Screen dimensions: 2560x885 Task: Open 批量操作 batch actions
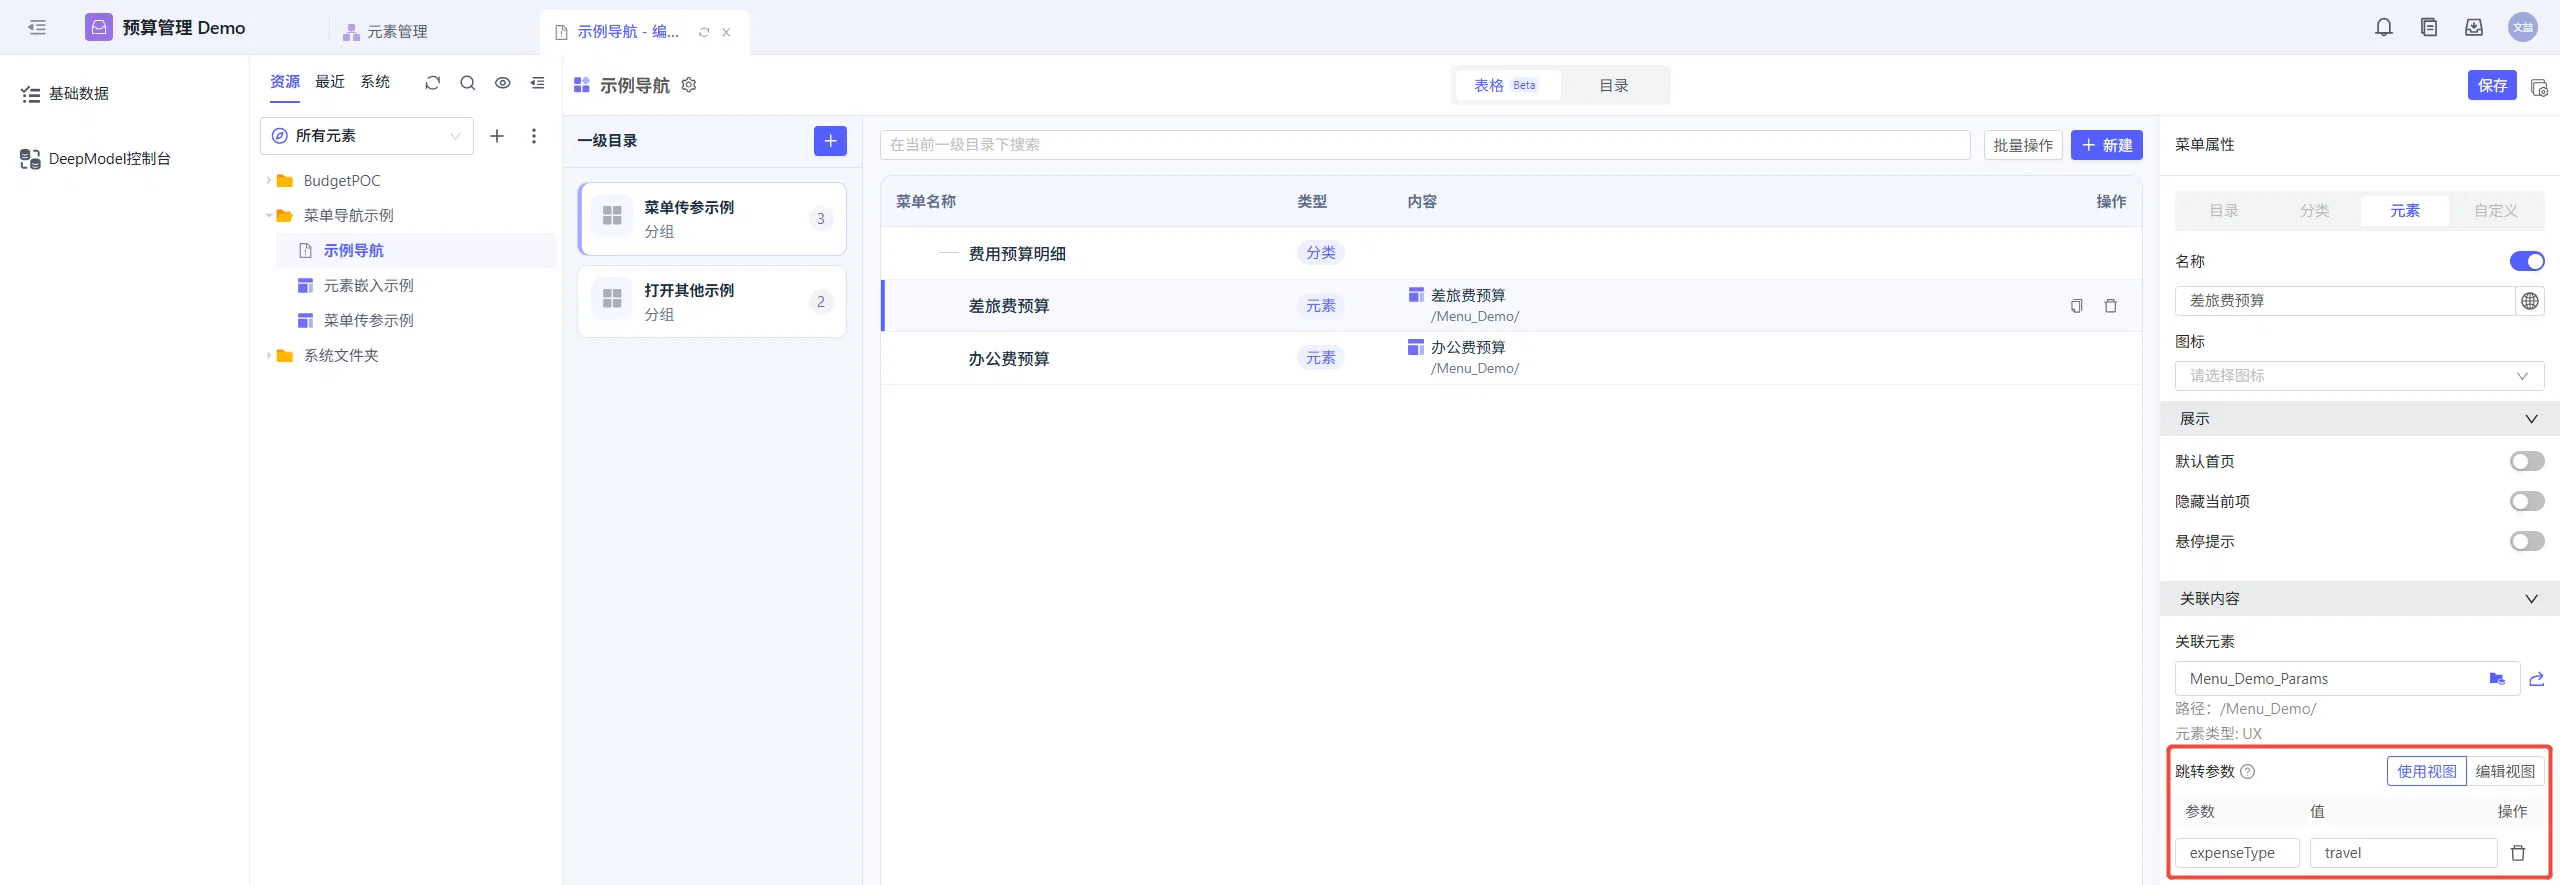2023,145
